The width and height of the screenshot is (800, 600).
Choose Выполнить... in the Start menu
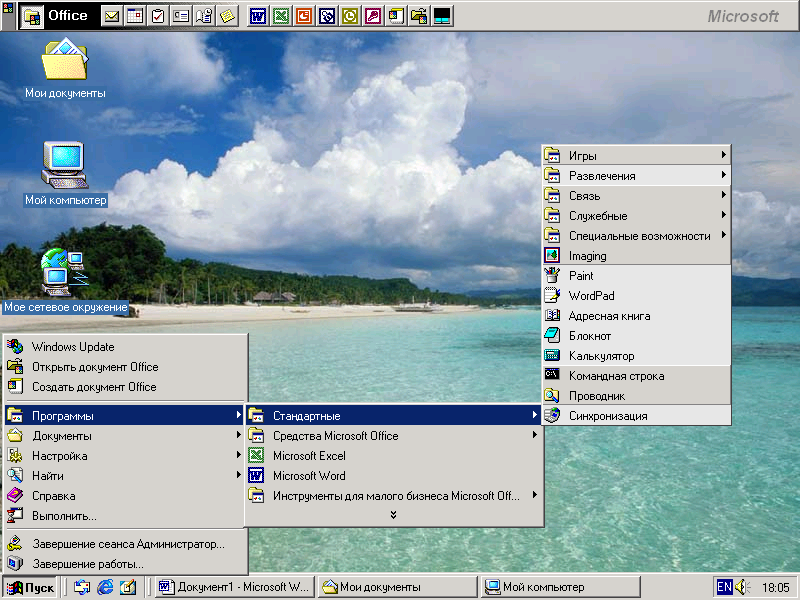tap(124, 516)
